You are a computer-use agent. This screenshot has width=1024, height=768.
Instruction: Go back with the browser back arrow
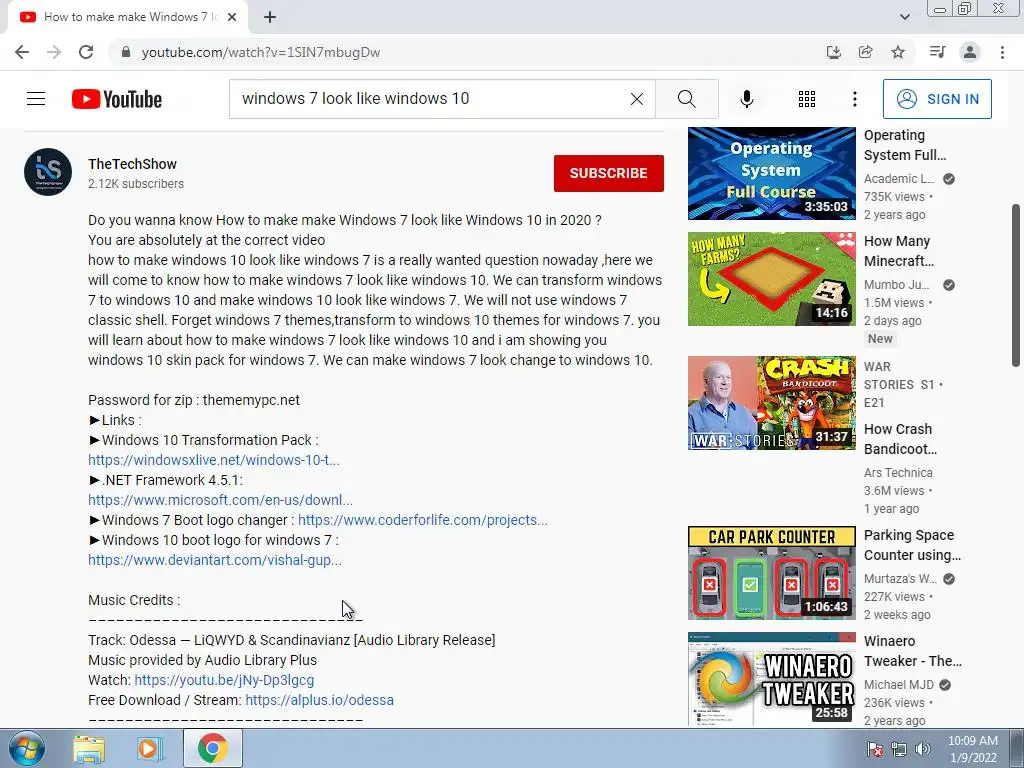22,52
